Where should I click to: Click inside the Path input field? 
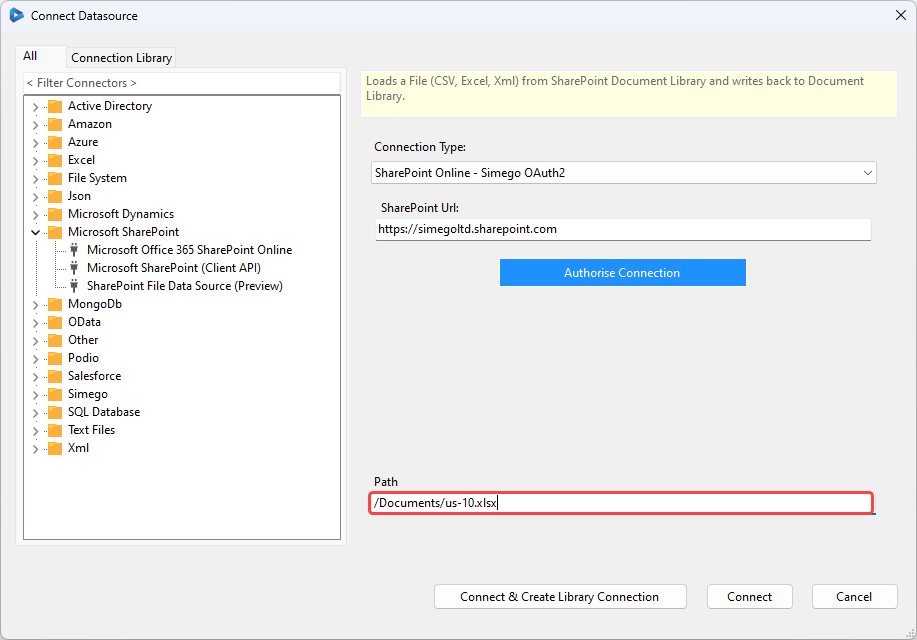[622, 503]
